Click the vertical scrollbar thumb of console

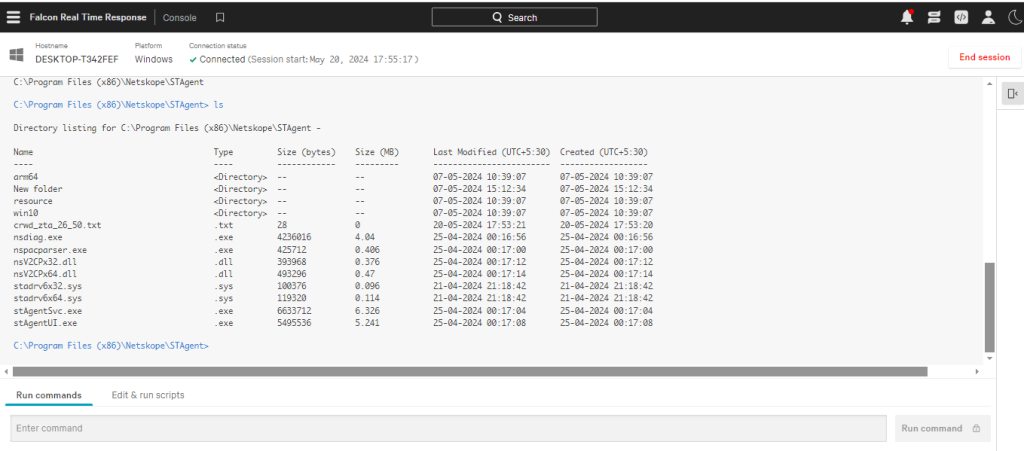tap(990, 307)
